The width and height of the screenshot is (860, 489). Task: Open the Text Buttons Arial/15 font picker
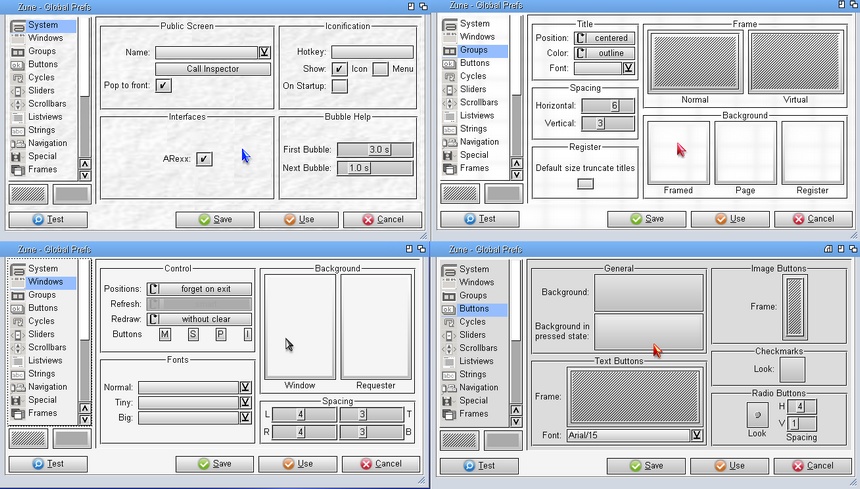coord(697,436)
